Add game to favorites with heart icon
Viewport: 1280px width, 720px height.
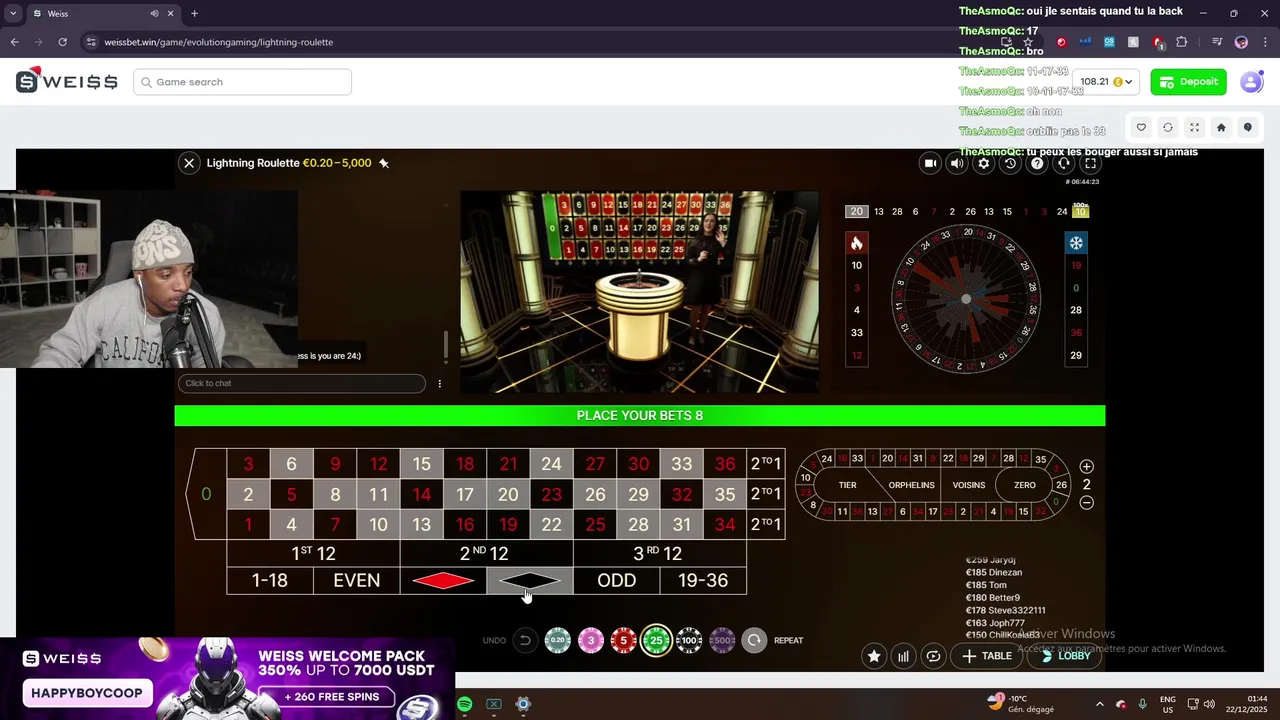1141,127
